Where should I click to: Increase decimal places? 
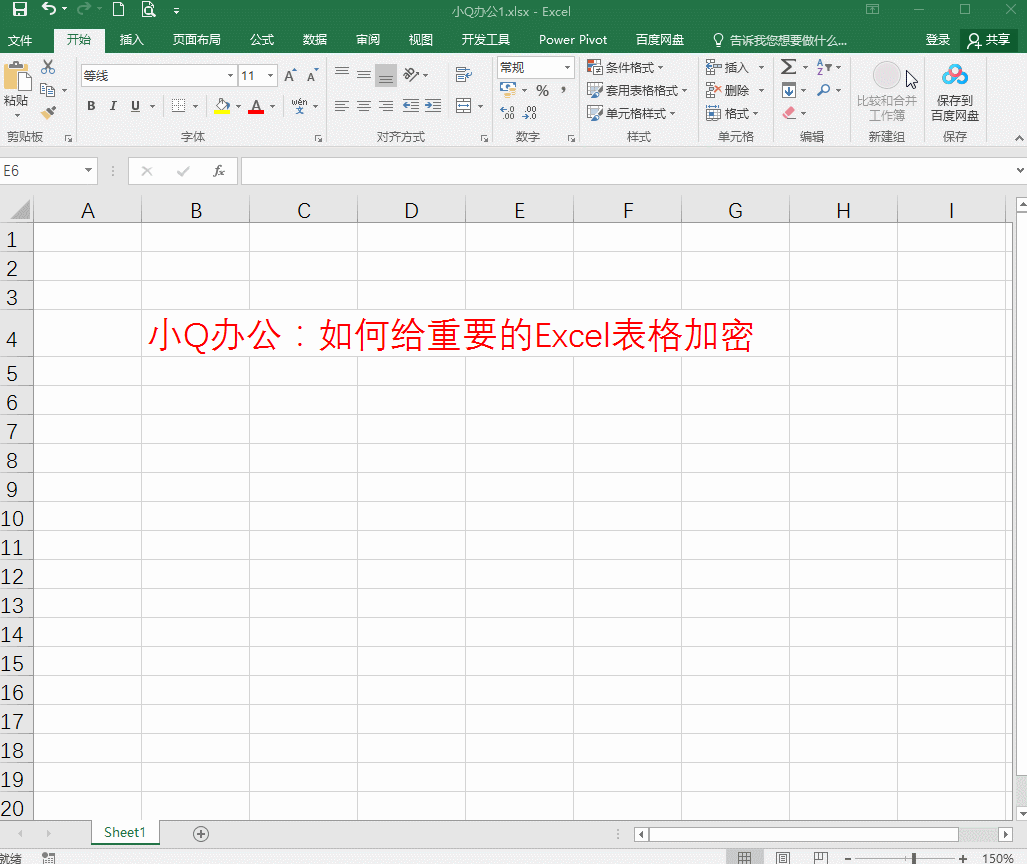click(508, 113)
